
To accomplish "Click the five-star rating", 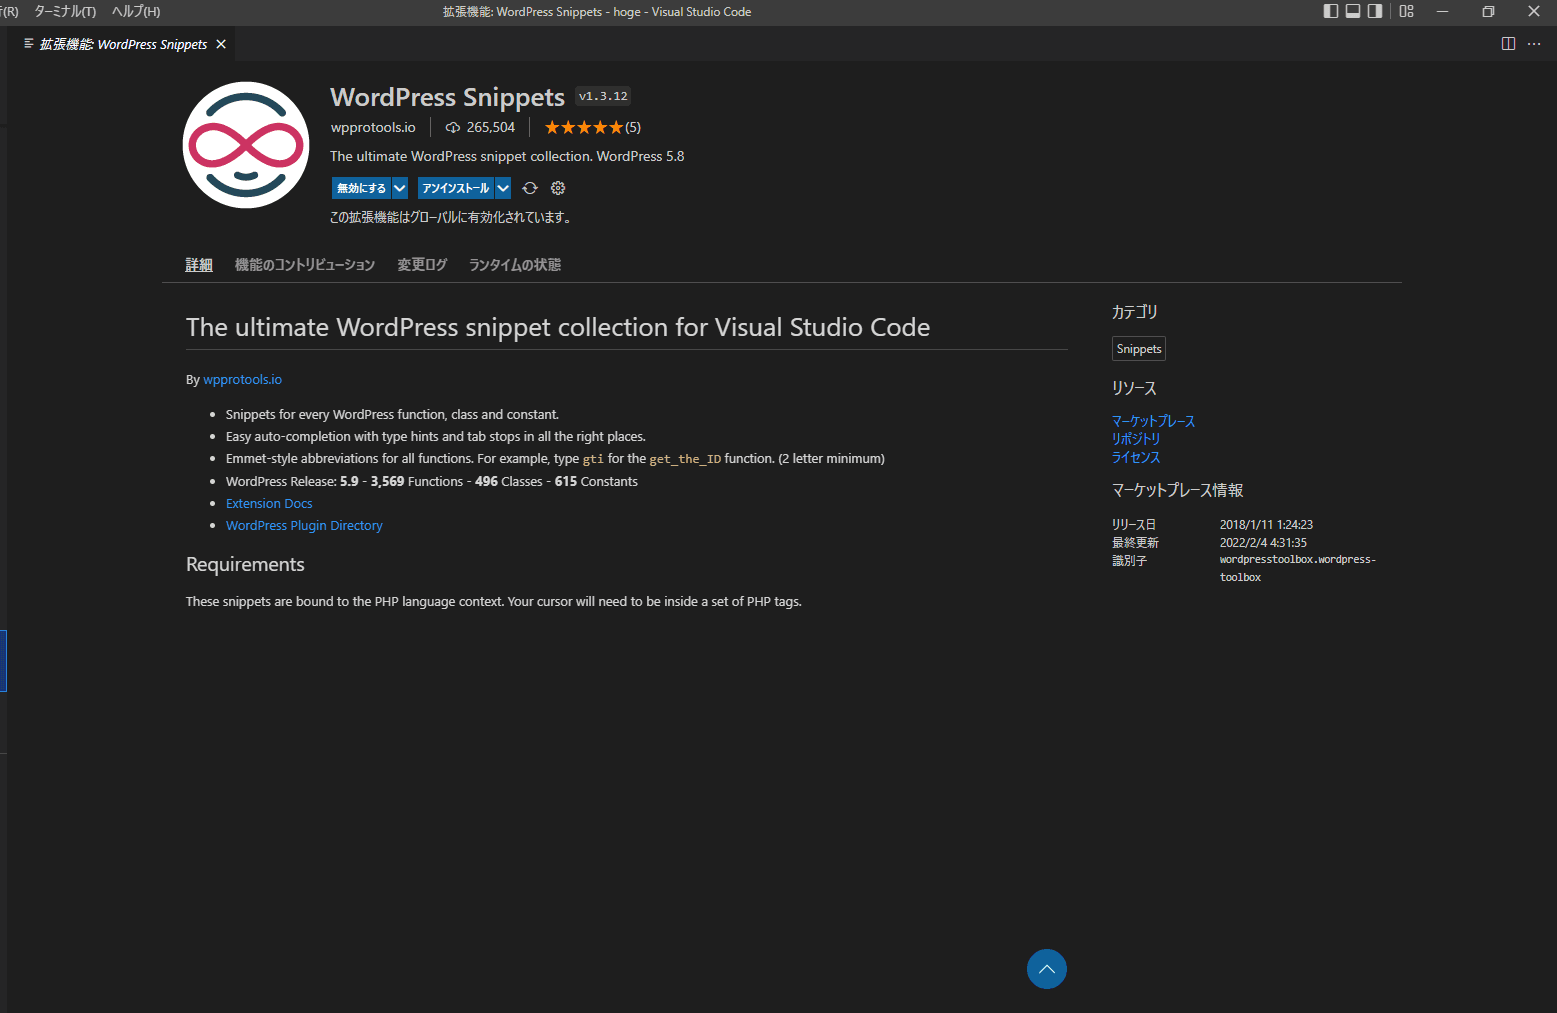I will coord(583,127).
